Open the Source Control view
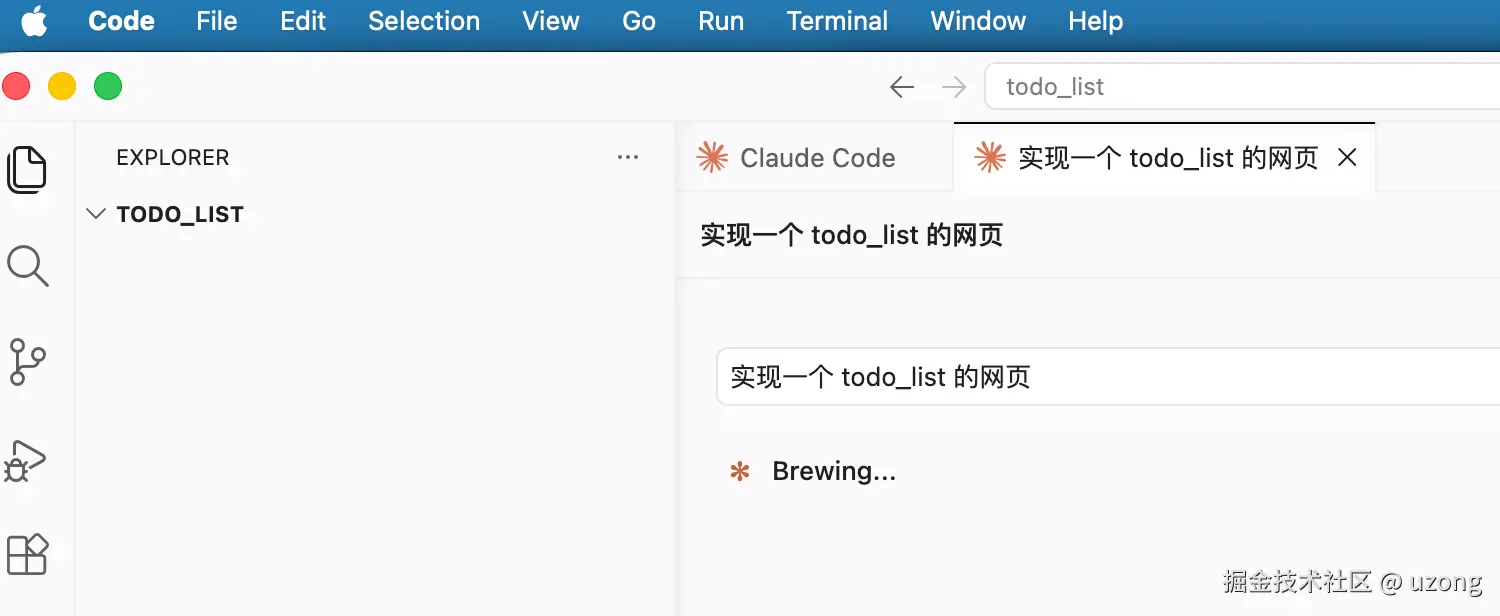 (27, 362)
